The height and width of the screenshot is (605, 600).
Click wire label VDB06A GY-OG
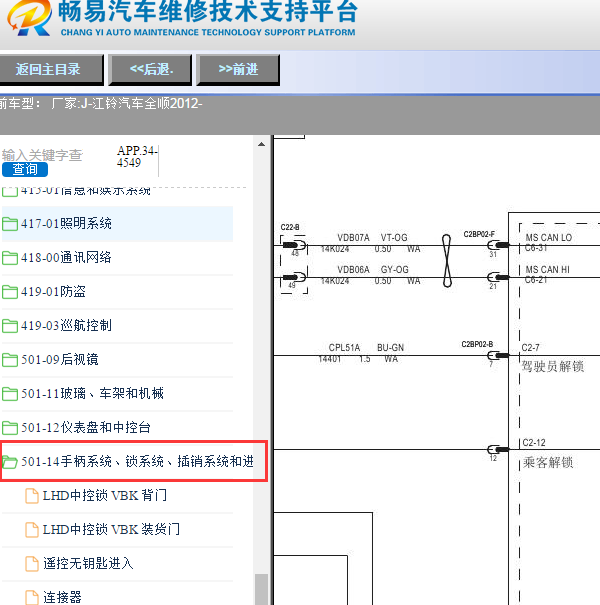point(373,270)
